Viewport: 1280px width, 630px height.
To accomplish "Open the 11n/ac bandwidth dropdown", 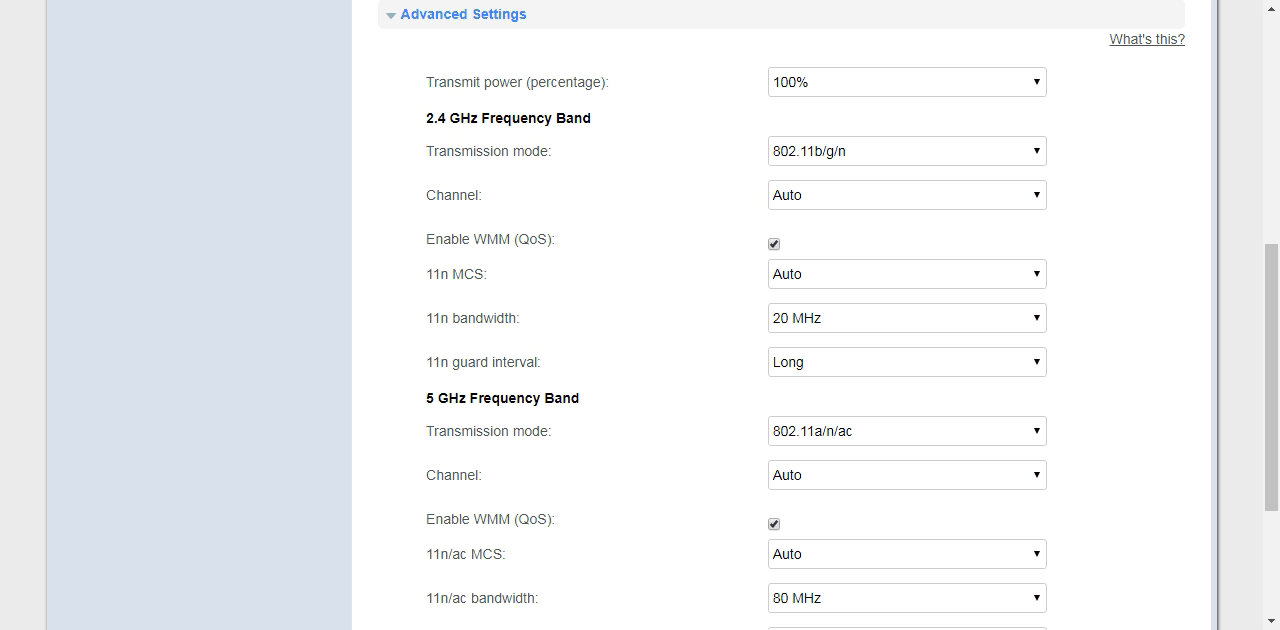I will click(x=906, y=598).
